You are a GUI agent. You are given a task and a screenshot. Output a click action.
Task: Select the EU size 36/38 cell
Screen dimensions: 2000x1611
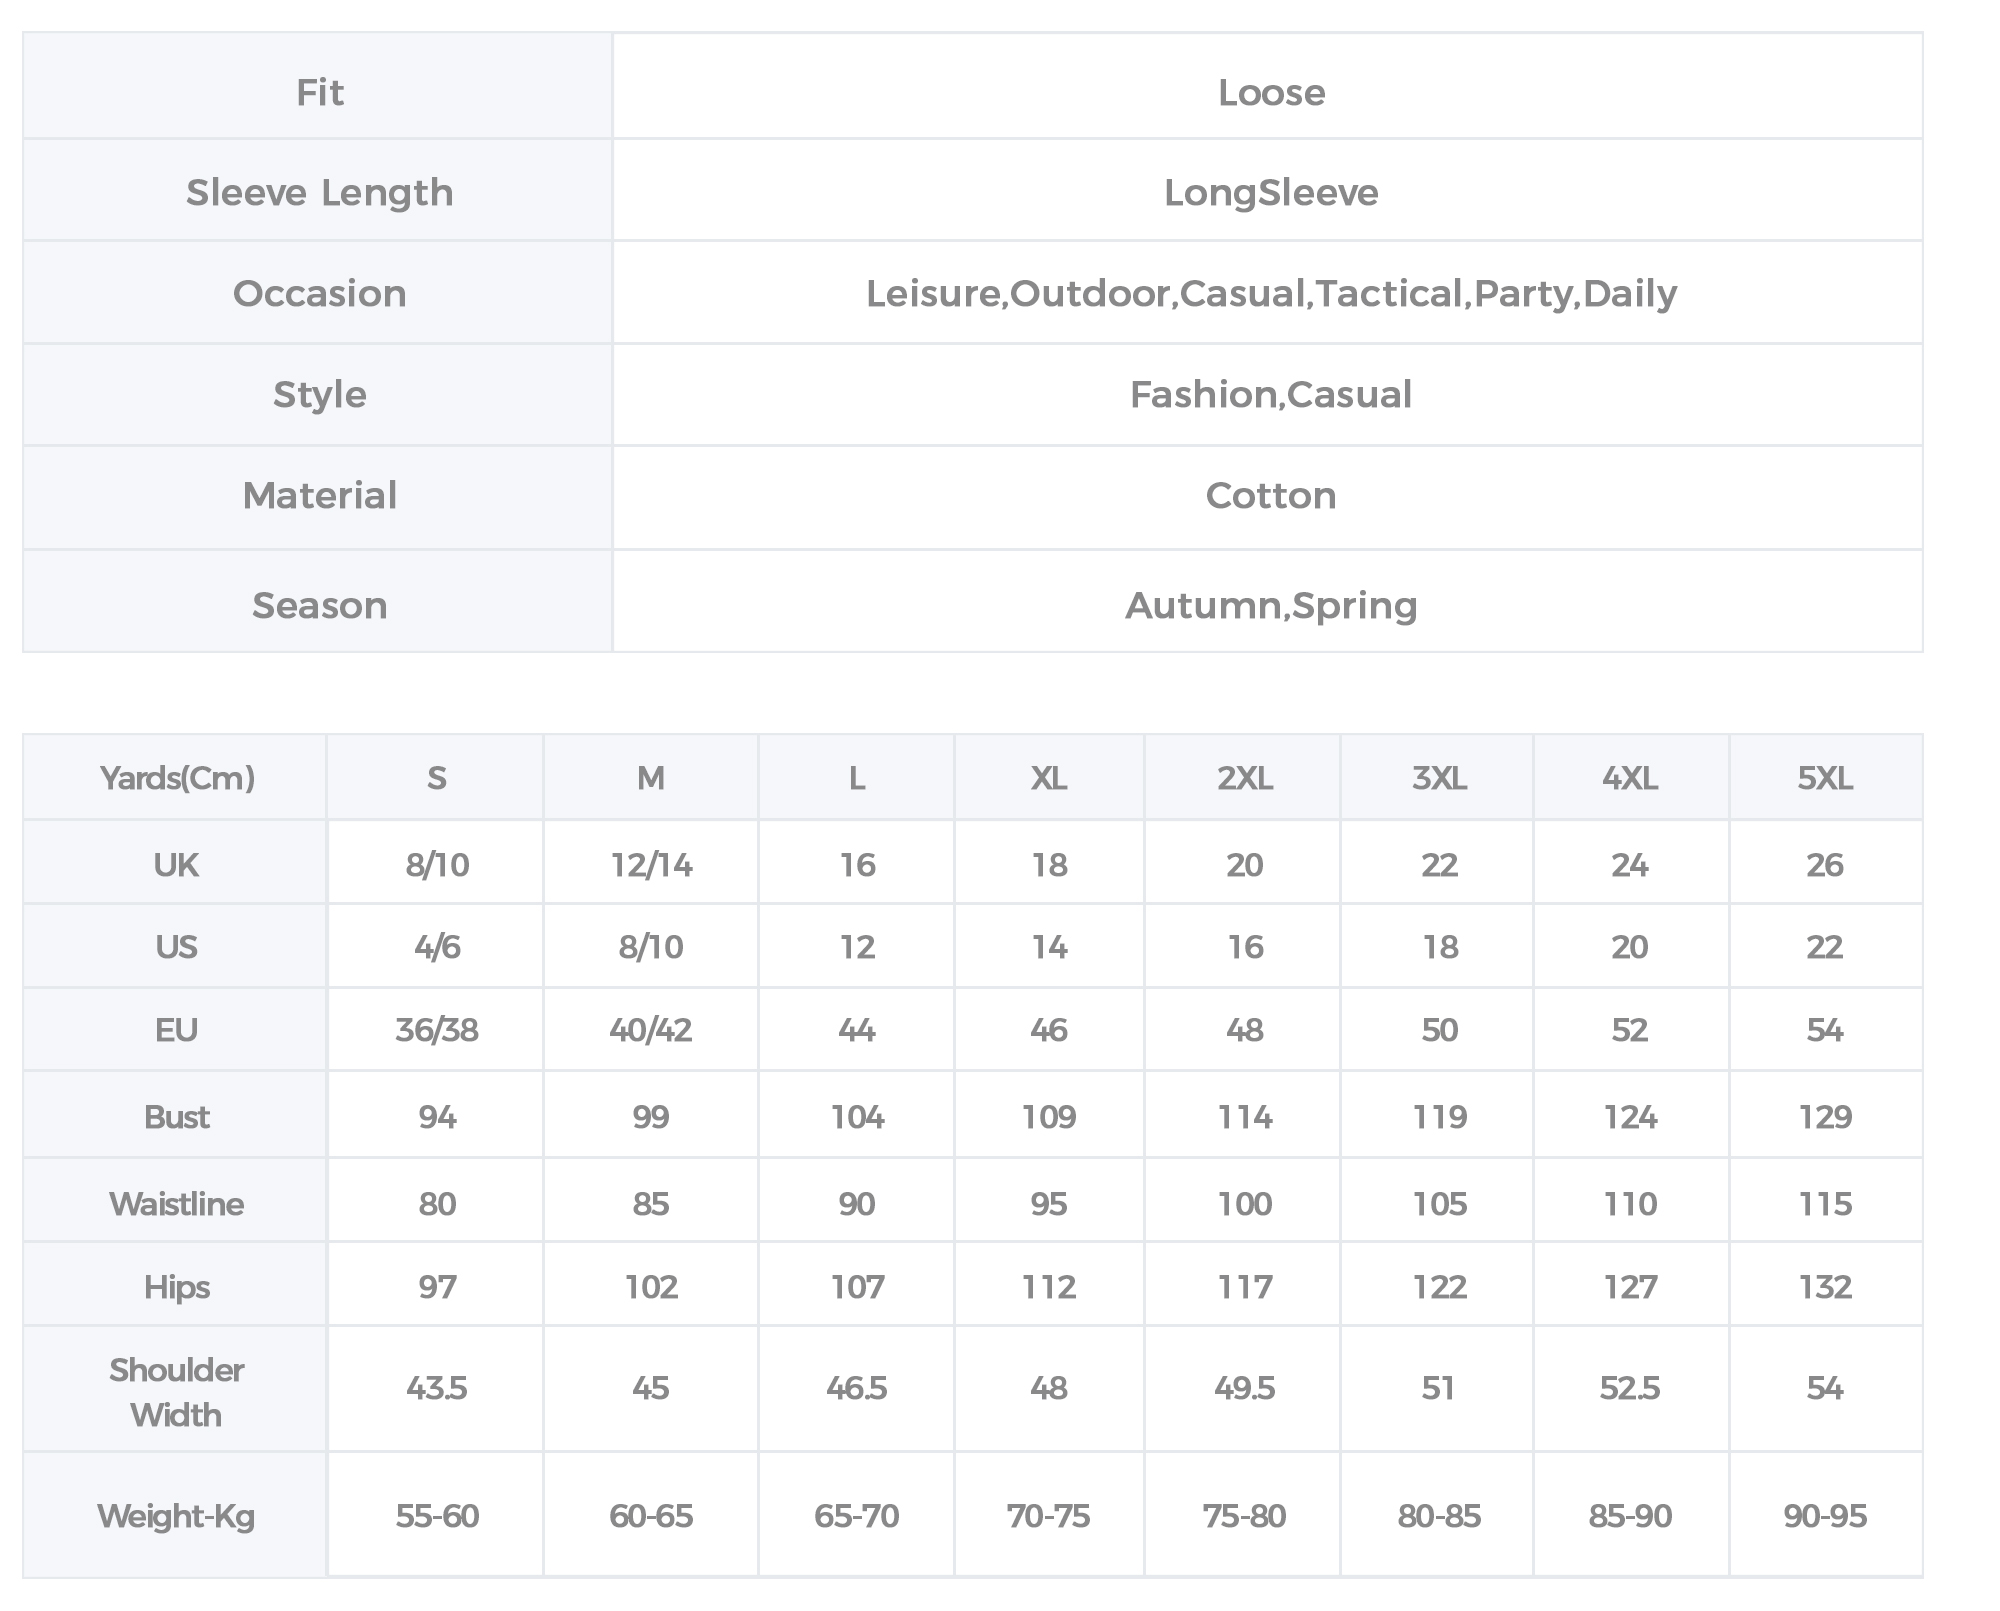pyautogui.click(x=437, y=1030)
